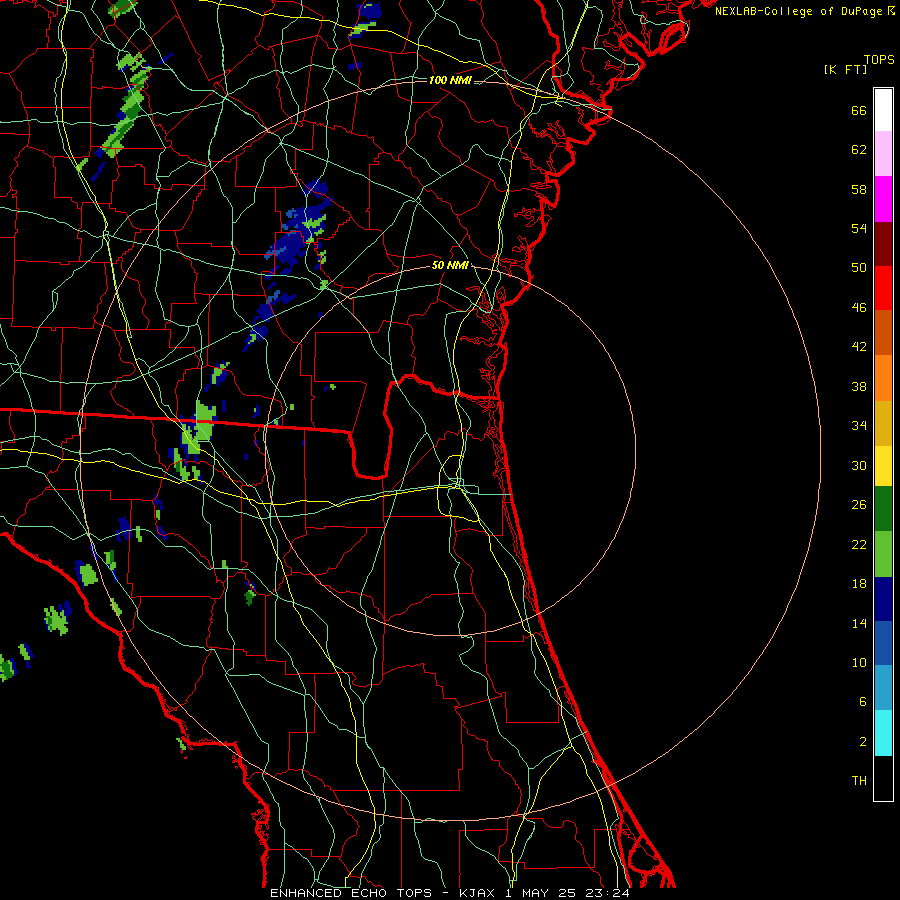Click the gold legend band near 34

pos(883,423)
